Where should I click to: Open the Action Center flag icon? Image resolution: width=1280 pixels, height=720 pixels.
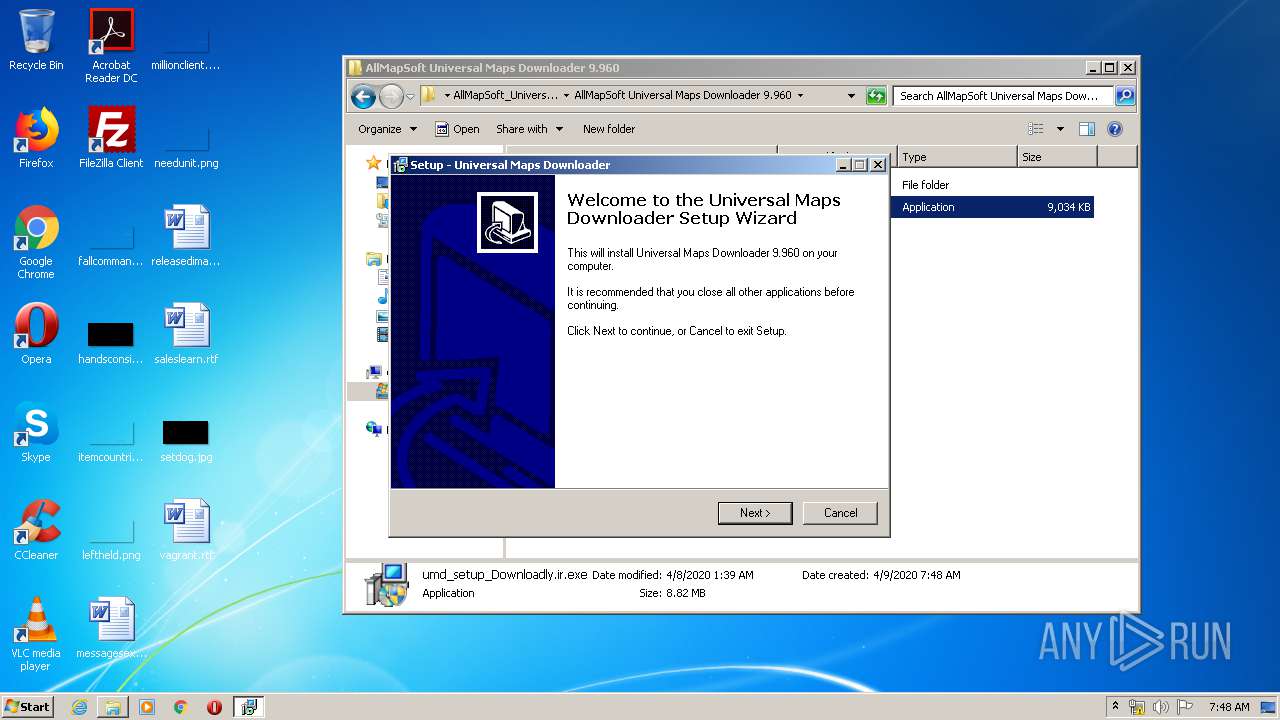point(1185,707)
